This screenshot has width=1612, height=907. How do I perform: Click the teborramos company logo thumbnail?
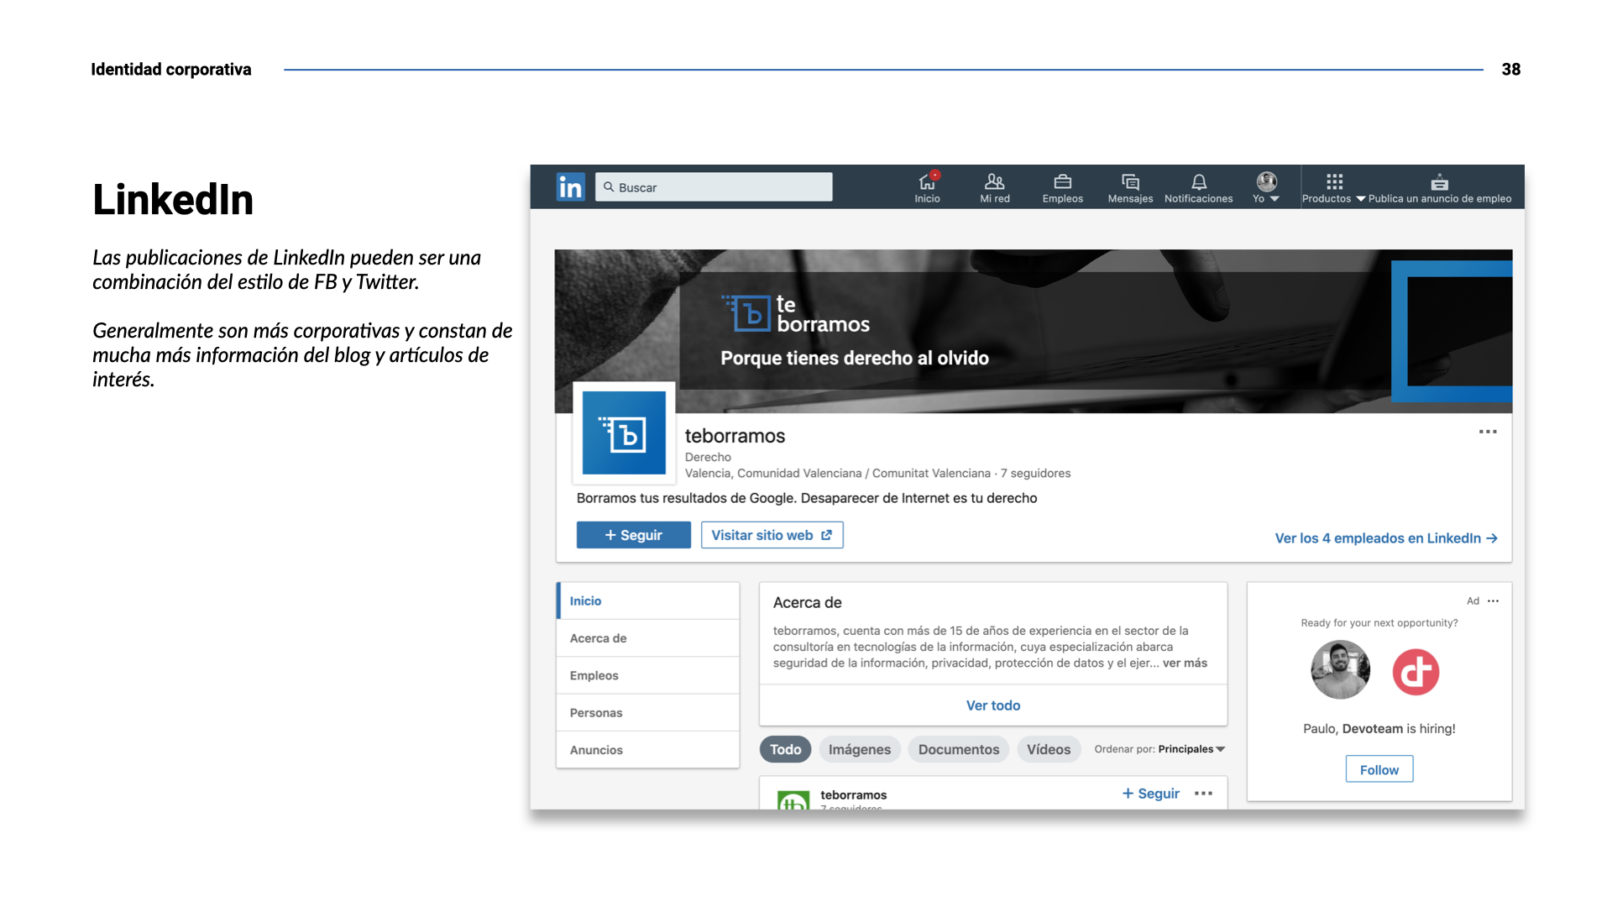tap(624, 432)
